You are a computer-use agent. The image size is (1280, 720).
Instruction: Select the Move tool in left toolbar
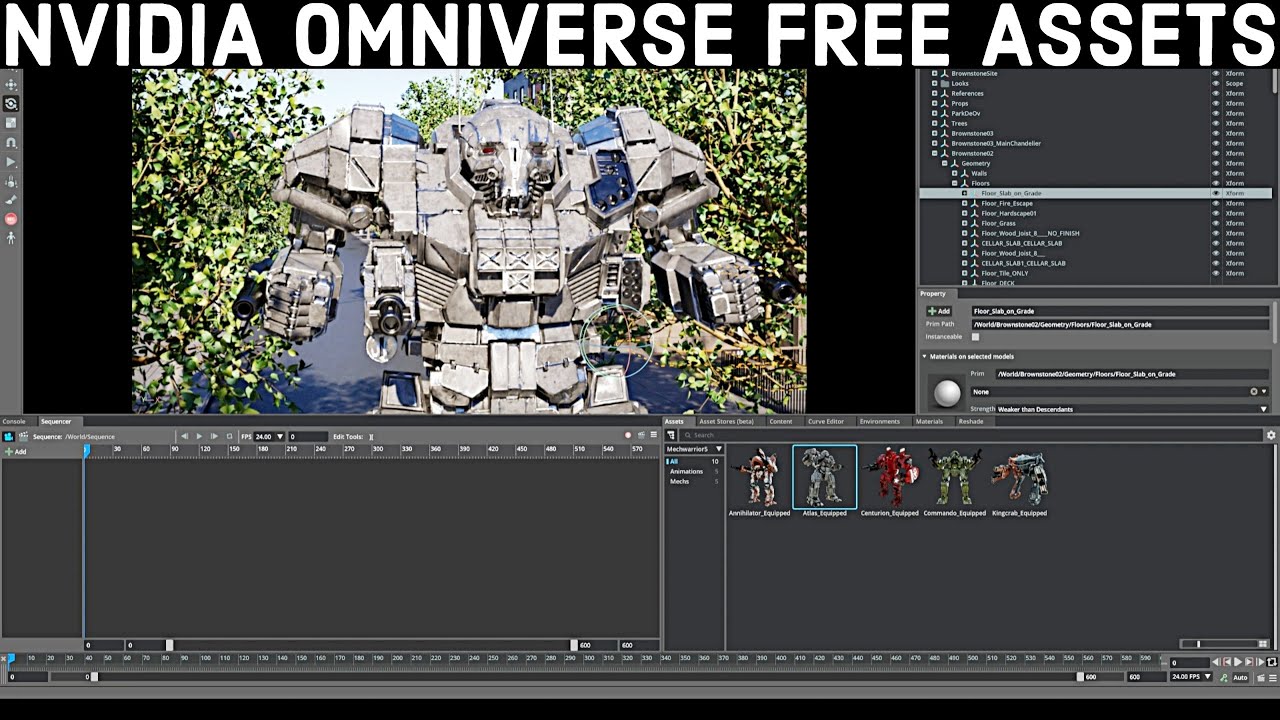click(11, 85)
